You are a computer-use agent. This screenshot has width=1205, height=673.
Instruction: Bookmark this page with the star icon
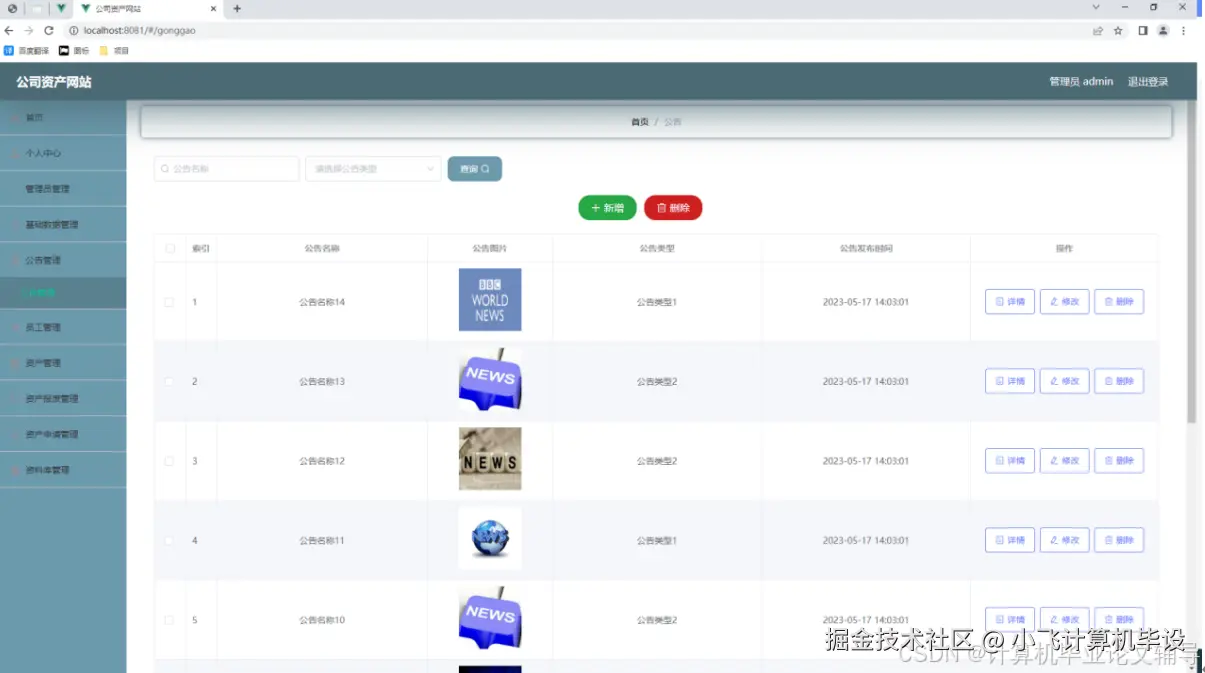click(1118, 31)
